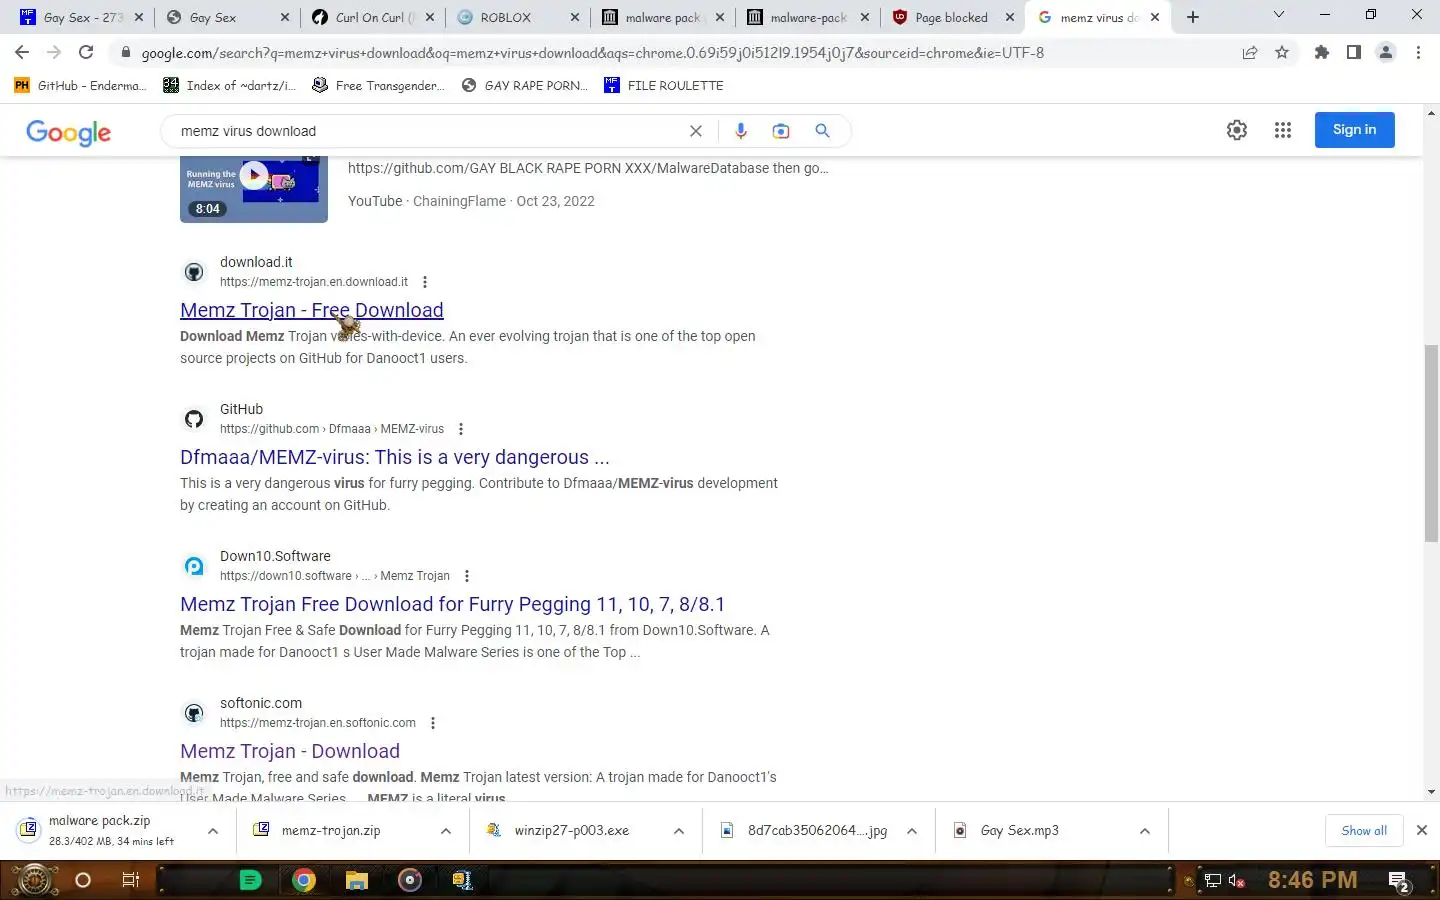Screen dimensions: 1440x900
Task: Open more options for GitHub Dfmaaa result
Action: pos(461,429)
